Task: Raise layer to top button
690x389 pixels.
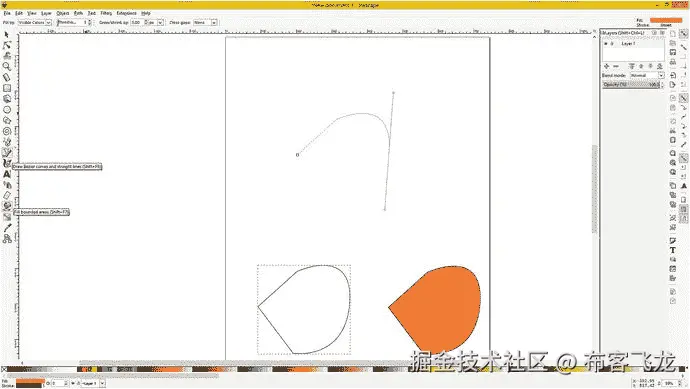Action: [x=631, y=66]
